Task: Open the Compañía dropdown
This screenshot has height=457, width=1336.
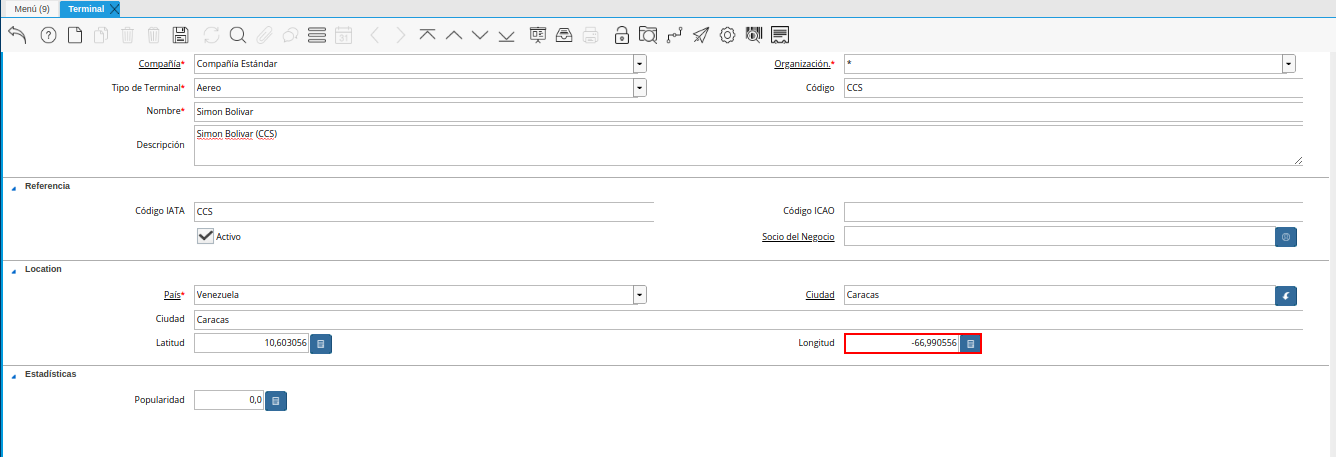Action: click(x=640, y=64)
